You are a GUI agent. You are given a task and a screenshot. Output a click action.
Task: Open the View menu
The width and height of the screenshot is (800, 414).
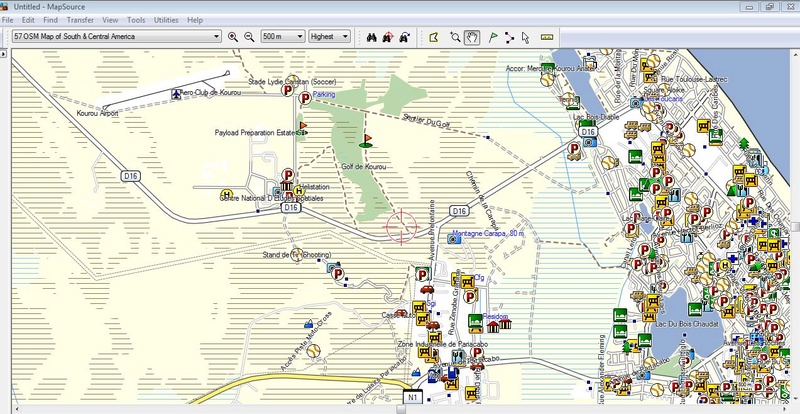[x=110, y=20]
